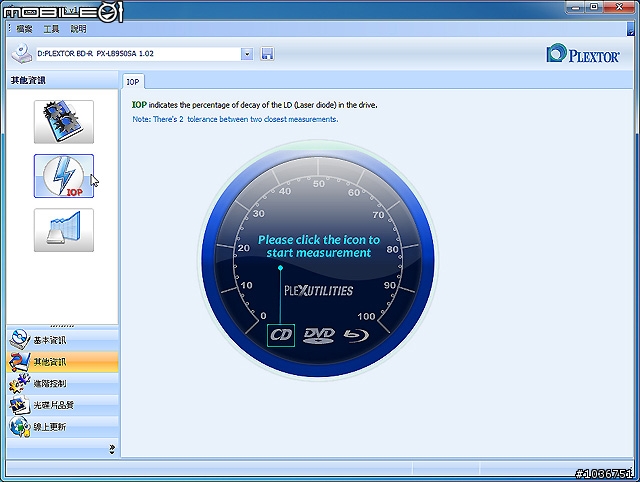Close the PlexUtilities window
The height and width of the screenshot is (482, 640).
(x=619, y=7)
